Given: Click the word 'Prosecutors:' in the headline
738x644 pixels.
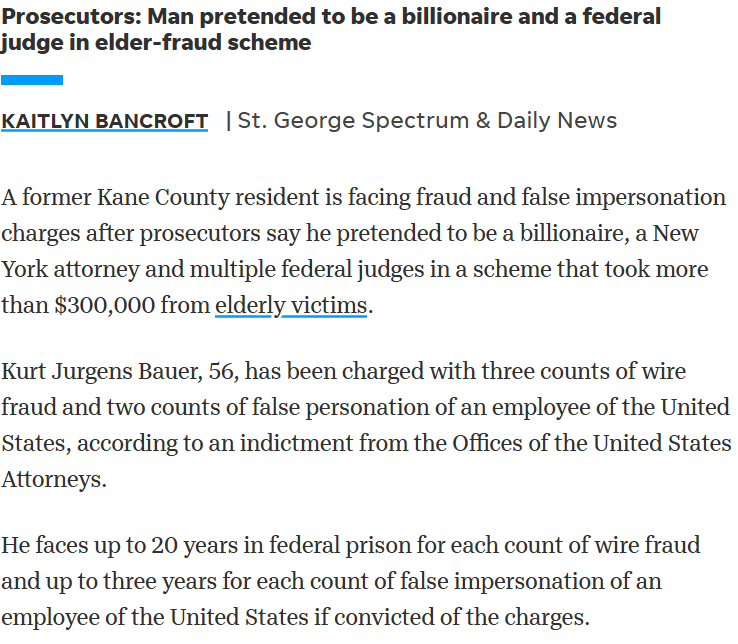Looking at the screenshot, I should (72, 17).
